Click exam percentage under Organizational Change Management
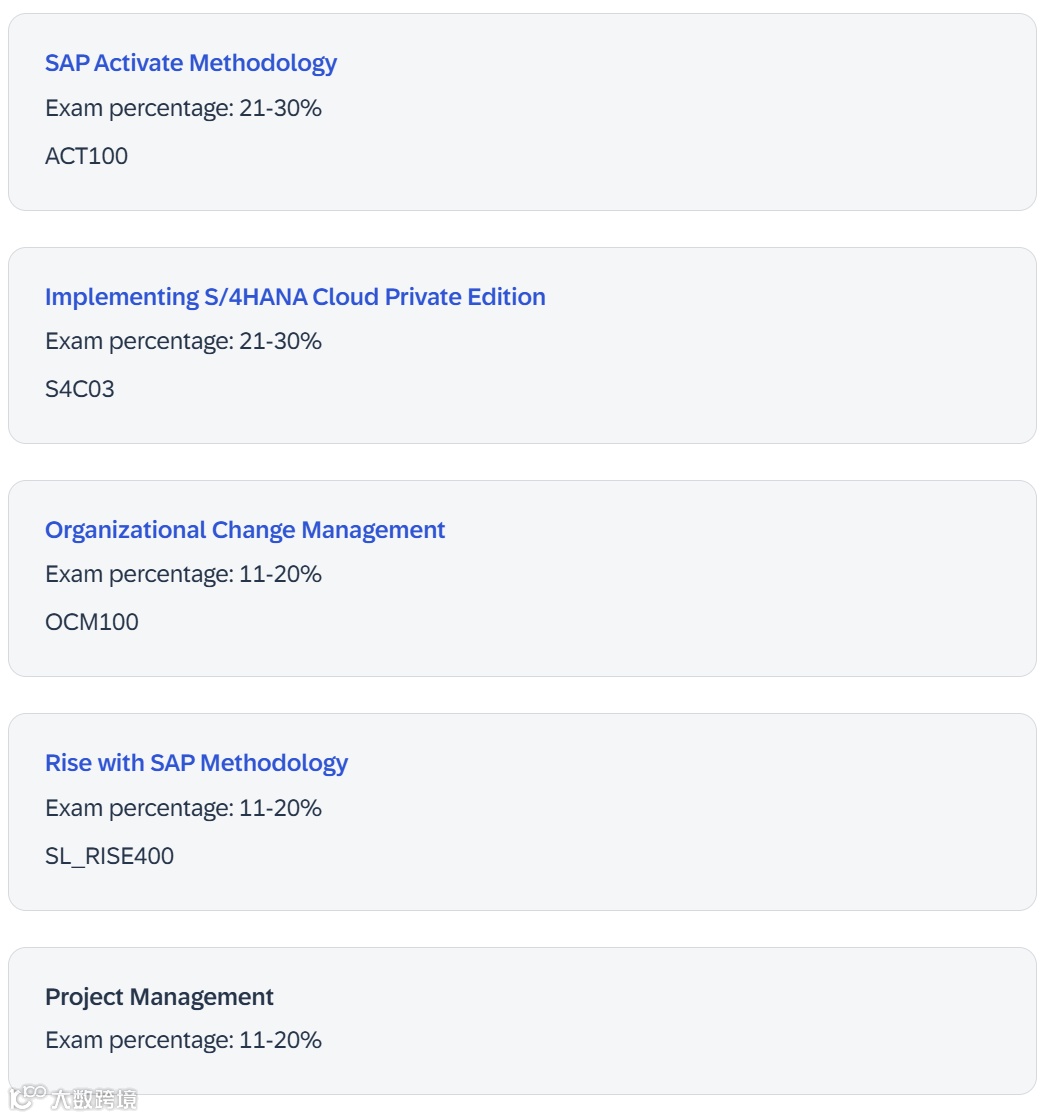The height and width of the screenshot is (1118, 1053). point(183,574)
